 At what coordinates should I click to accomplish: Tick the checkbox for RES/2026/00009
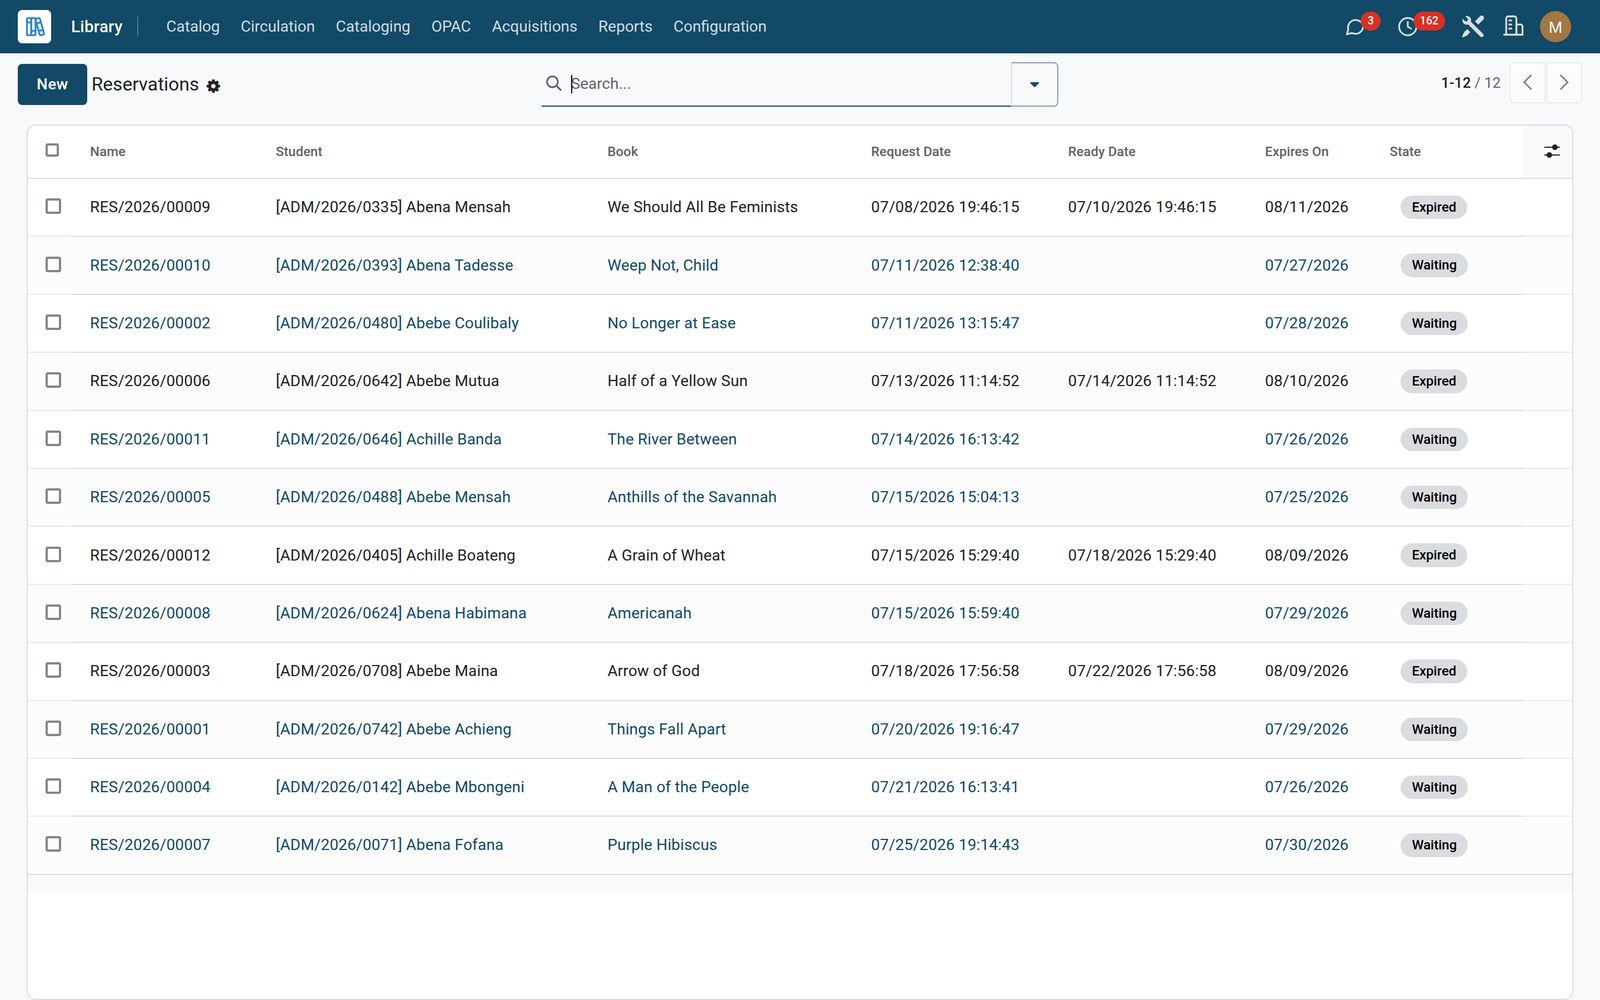coord(53,206)
